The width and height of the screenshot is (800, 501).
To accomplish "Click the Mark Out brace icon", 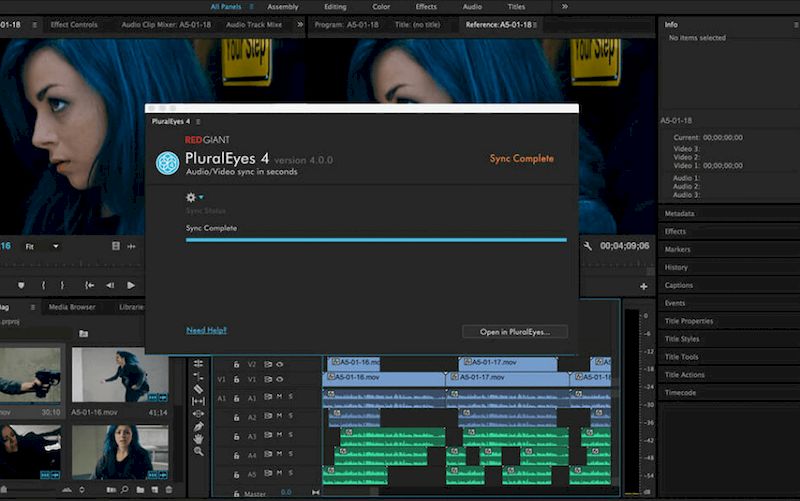I will coord(62,286).
